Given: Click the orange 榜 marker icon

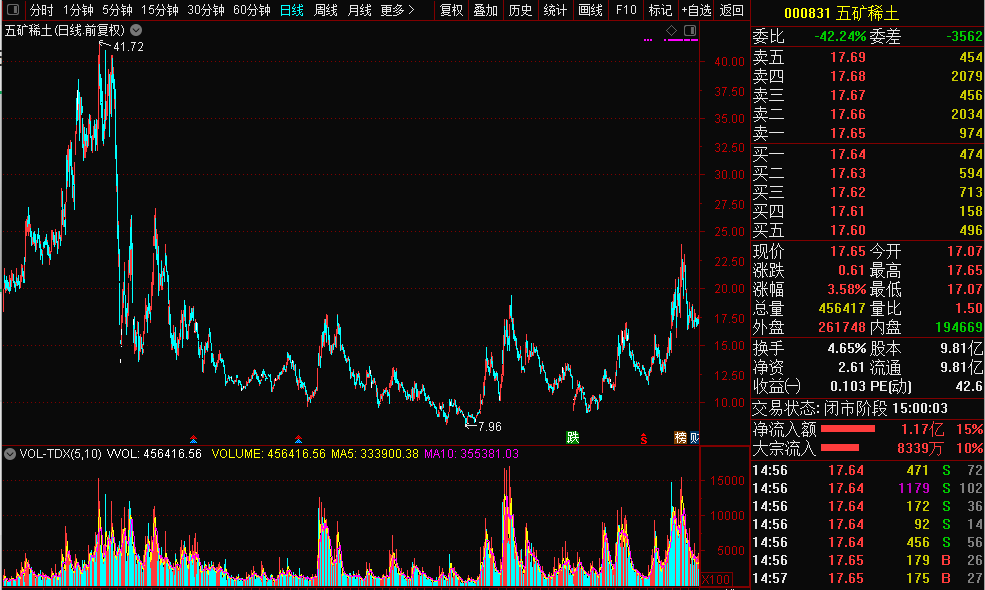Looking at the screenshot, I should [x=680, y=437].
